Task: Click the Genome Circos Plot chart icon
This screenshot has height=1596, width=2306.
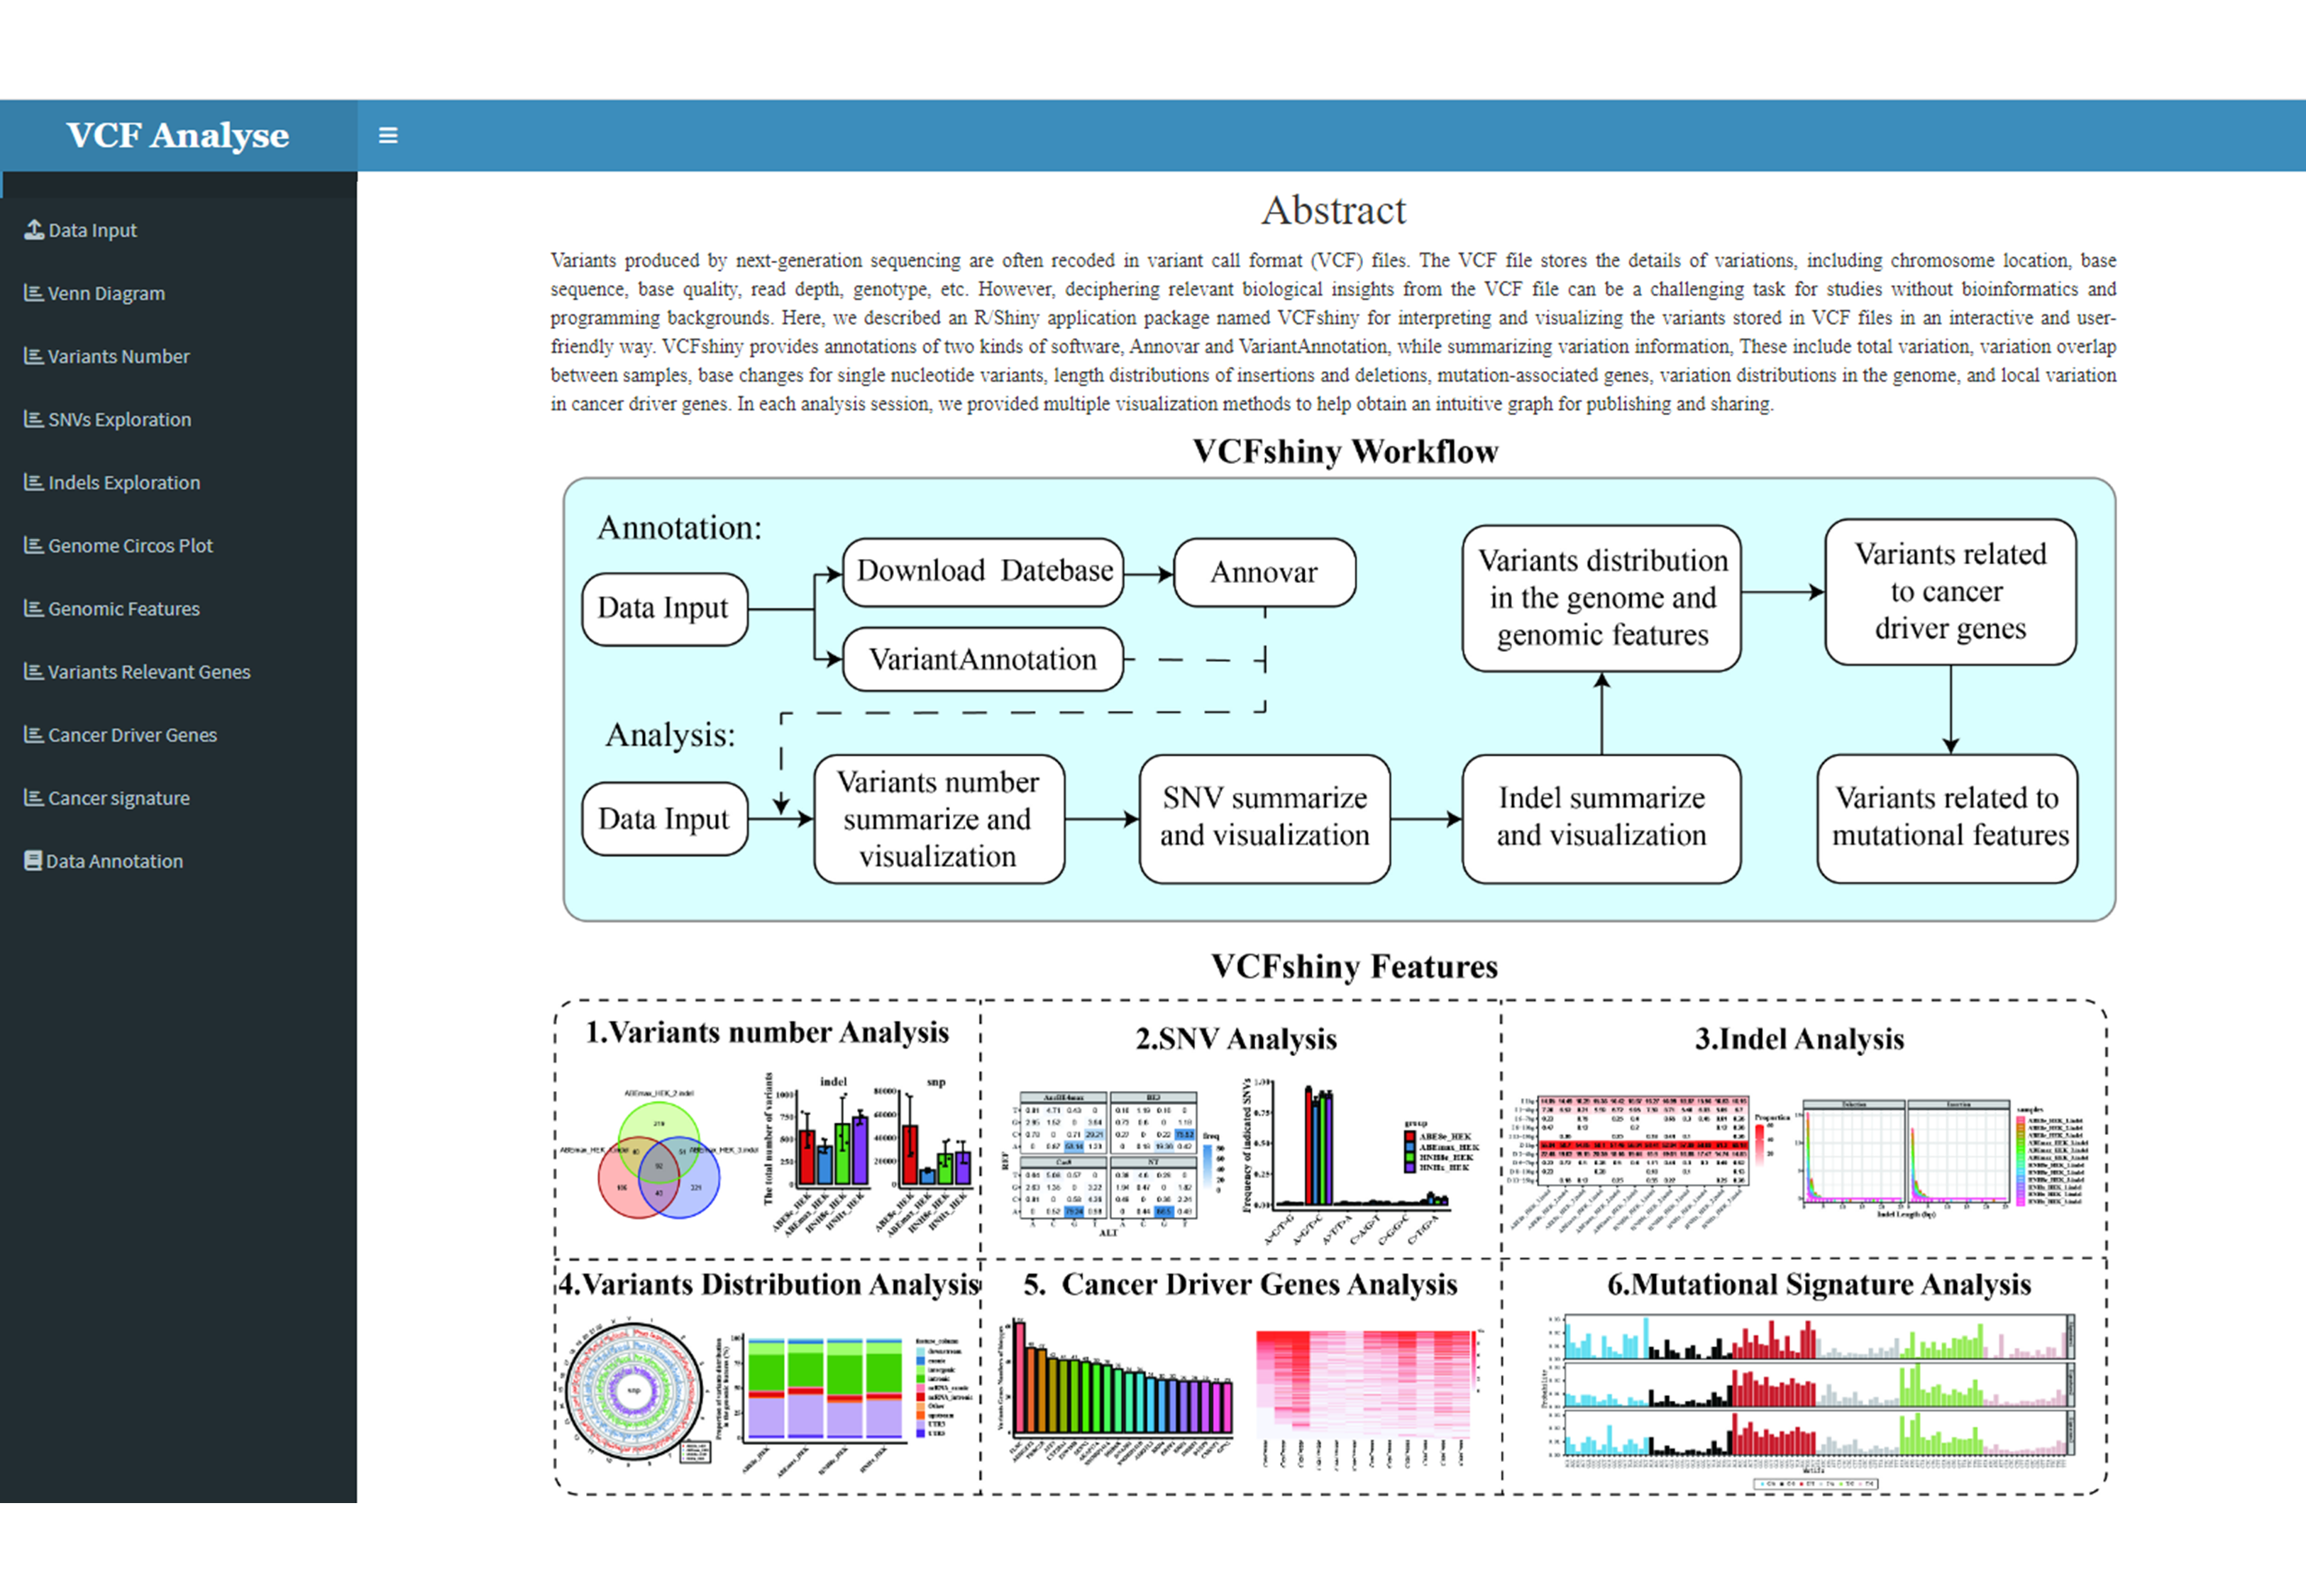Action: (34, 545)
